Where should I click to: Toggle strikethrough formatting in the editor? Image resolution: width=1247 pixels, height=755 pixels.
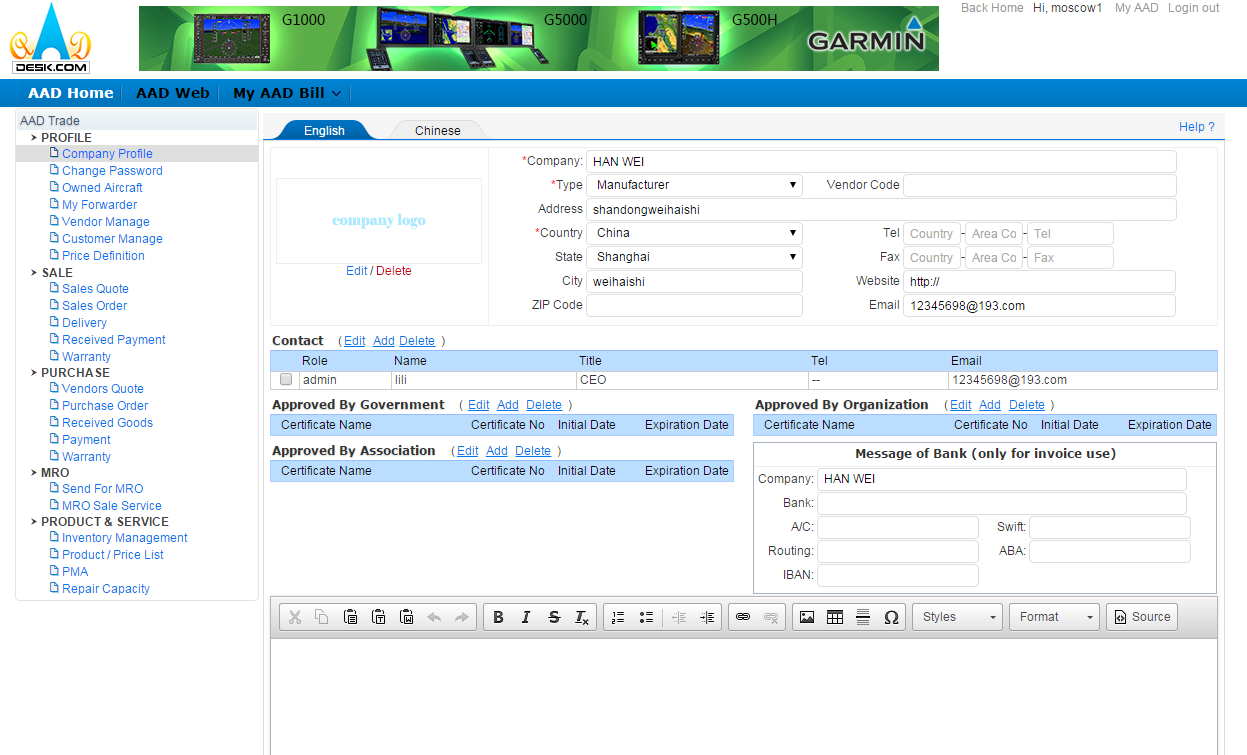[554, 617]
